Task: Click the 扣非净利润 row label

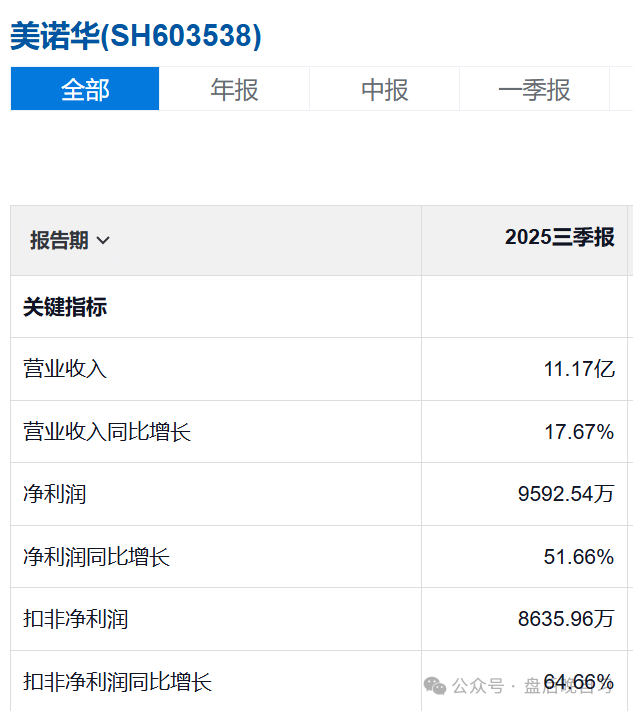Action: 76,619
